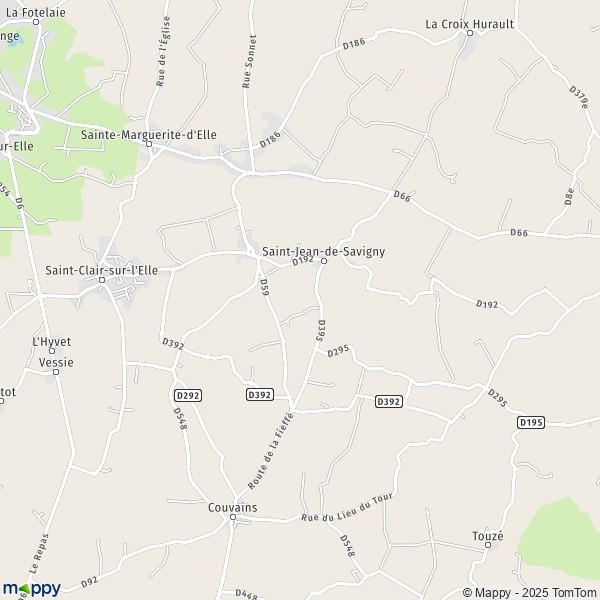Click the L'Hyvet hamlet marker
Viewport: 600px width, 600px height.
click(x=52, y=351)
